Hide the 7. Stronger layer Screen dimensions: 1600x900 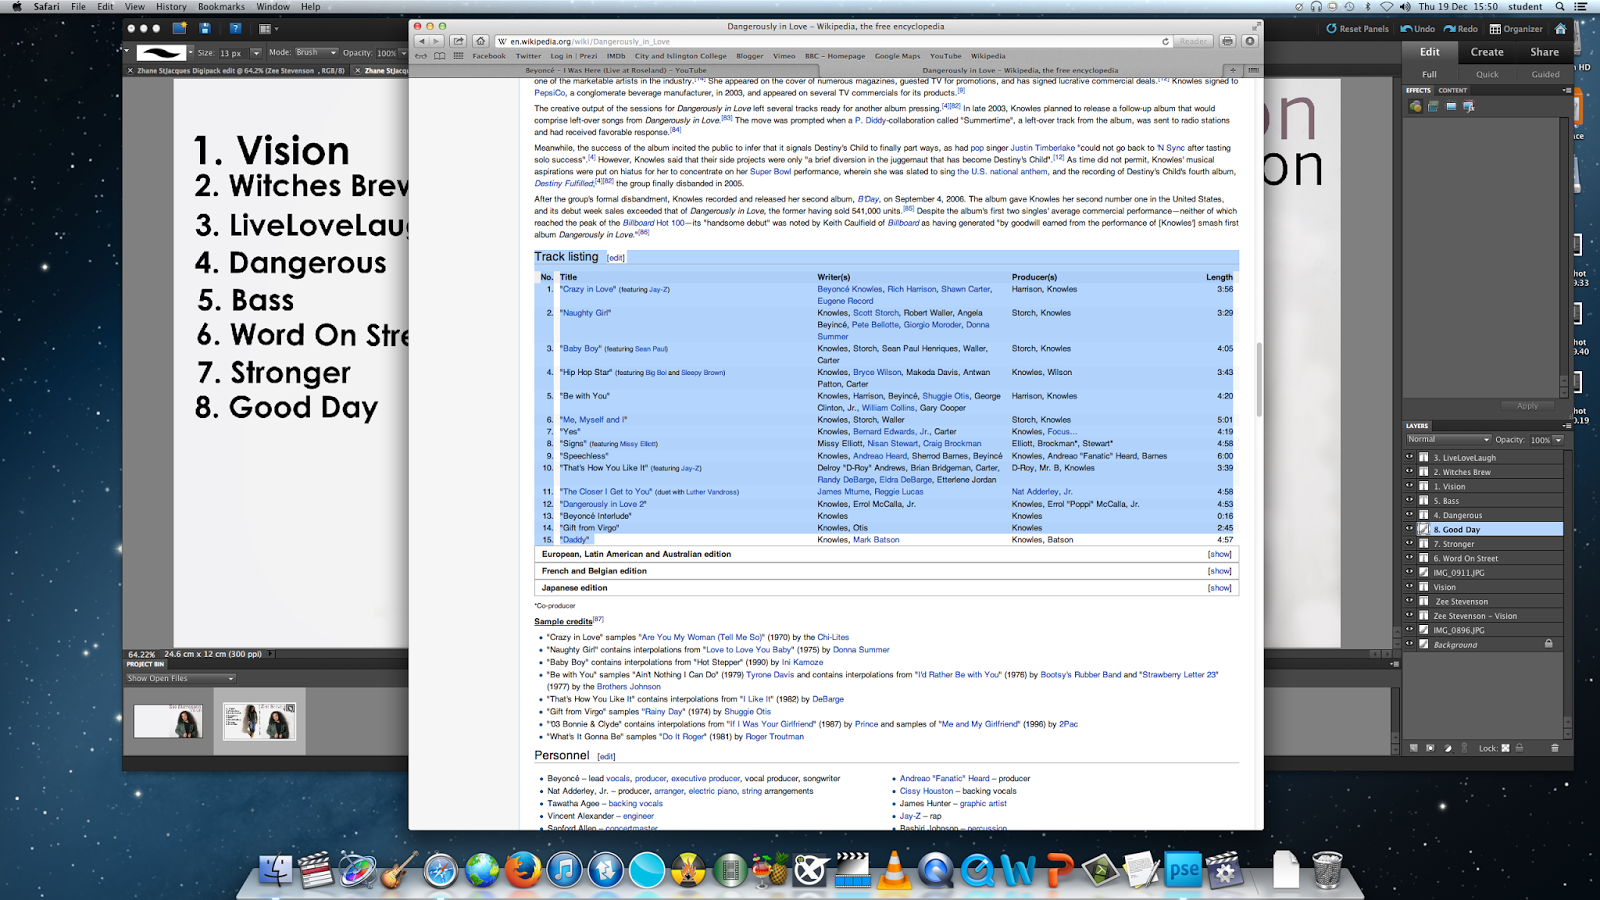click(1410, 544)
